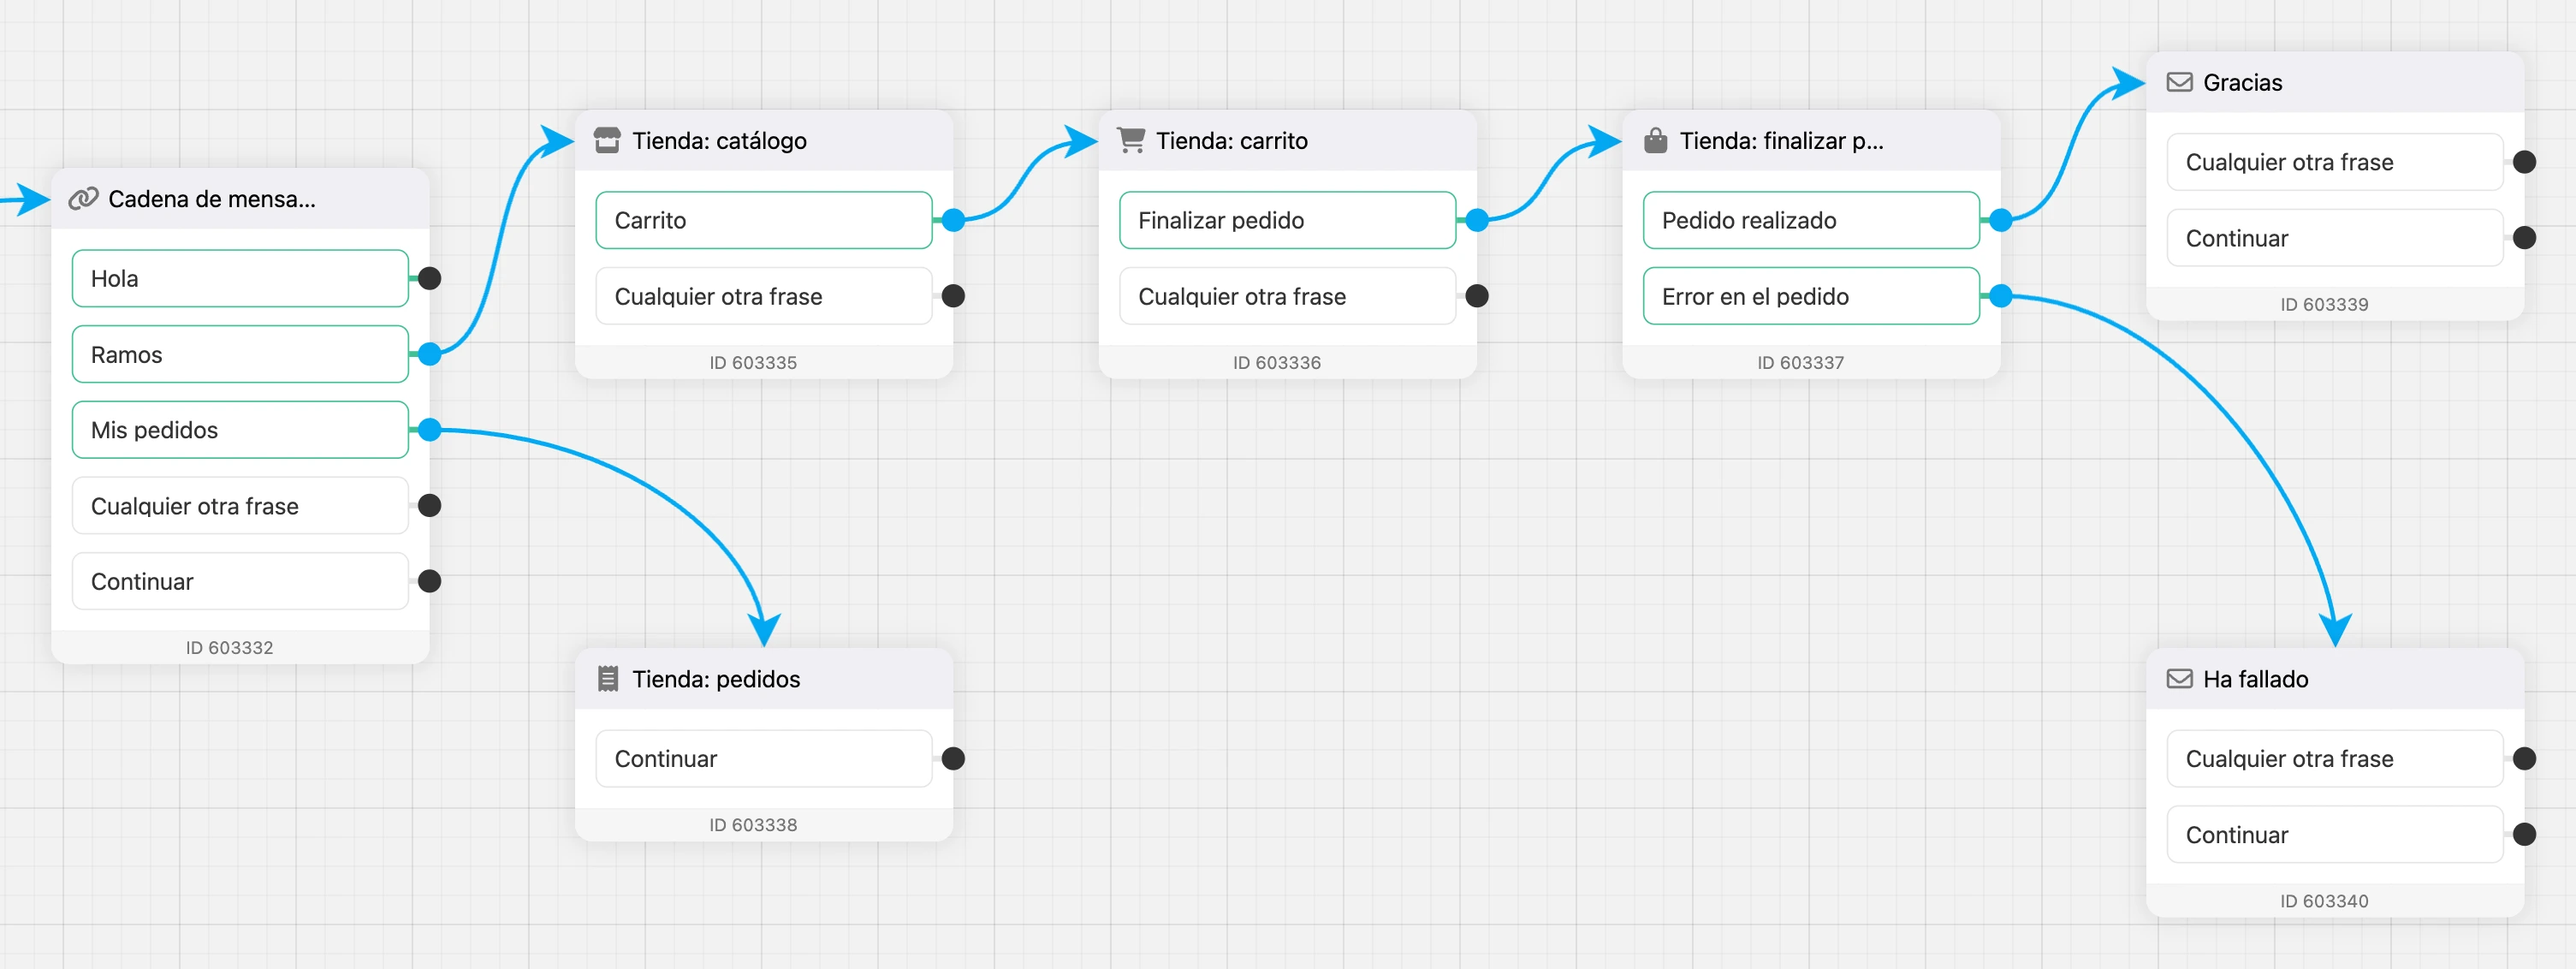Click the receipt icon on Tienda: pedidos

[607, 680]
